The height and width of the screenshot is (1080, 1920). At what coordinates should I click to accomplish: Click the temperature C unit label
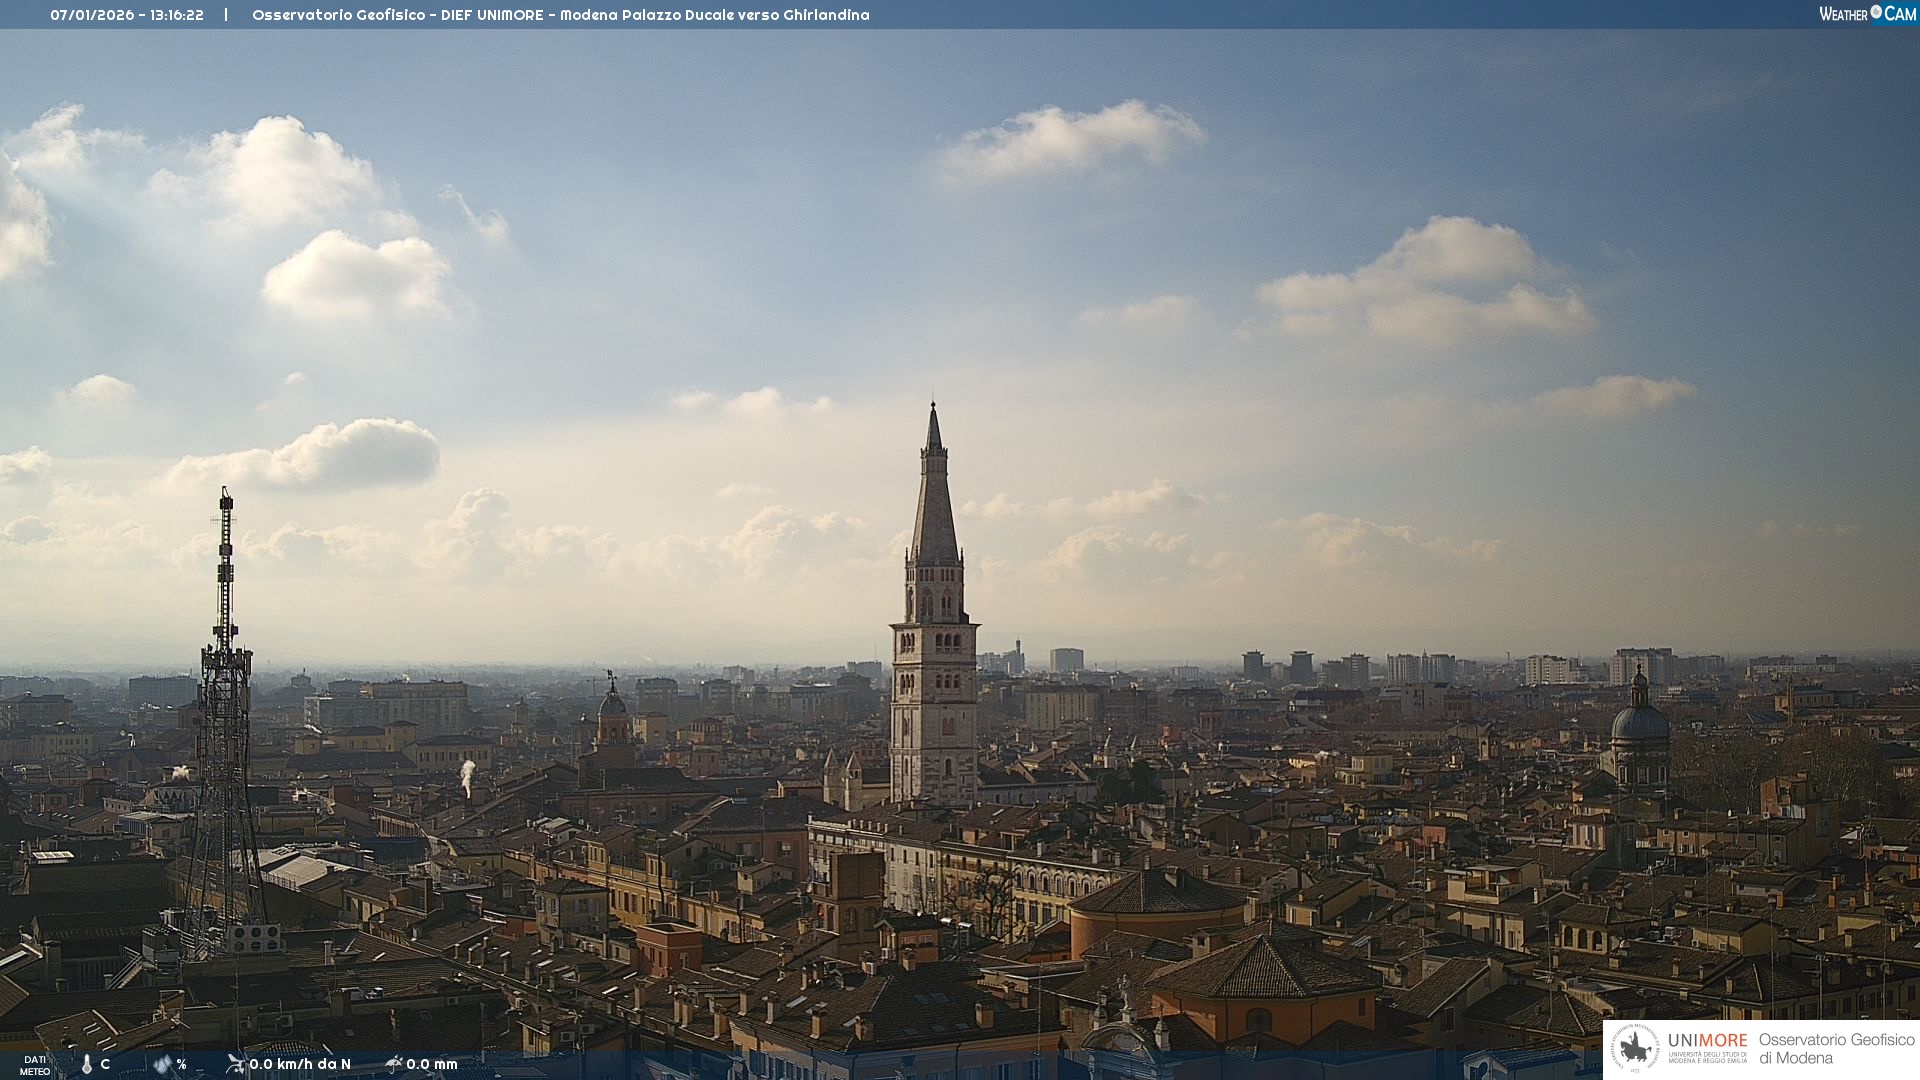pyautogui.click(x=105, y=1065)
